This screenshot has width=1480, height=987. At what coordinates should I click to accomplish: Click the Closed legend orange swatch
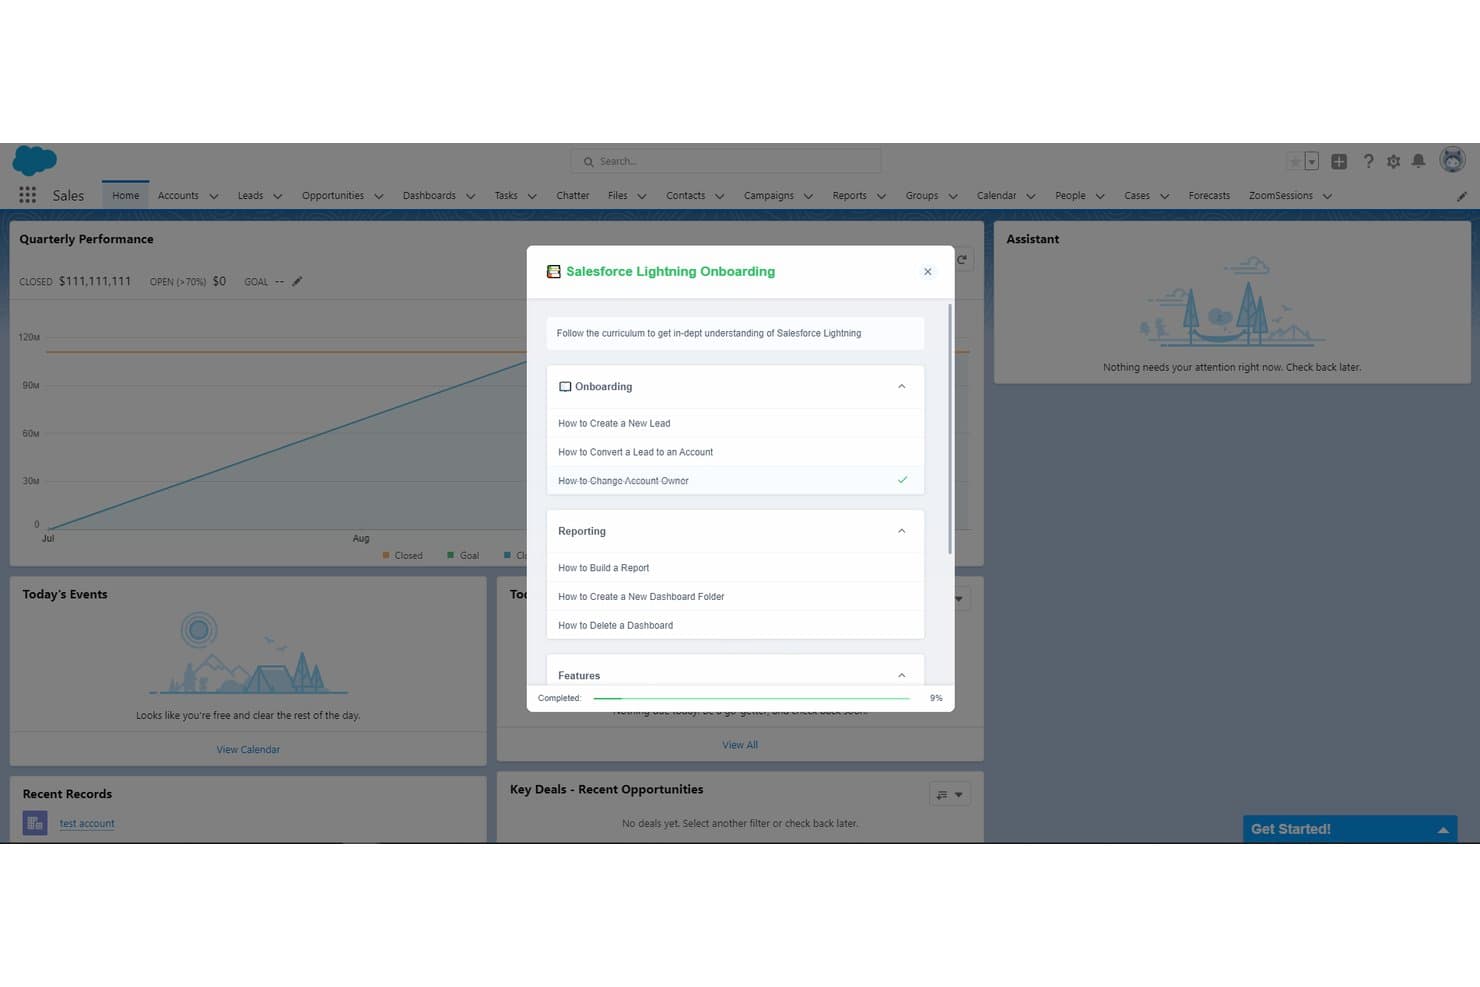tap(386, 556)
